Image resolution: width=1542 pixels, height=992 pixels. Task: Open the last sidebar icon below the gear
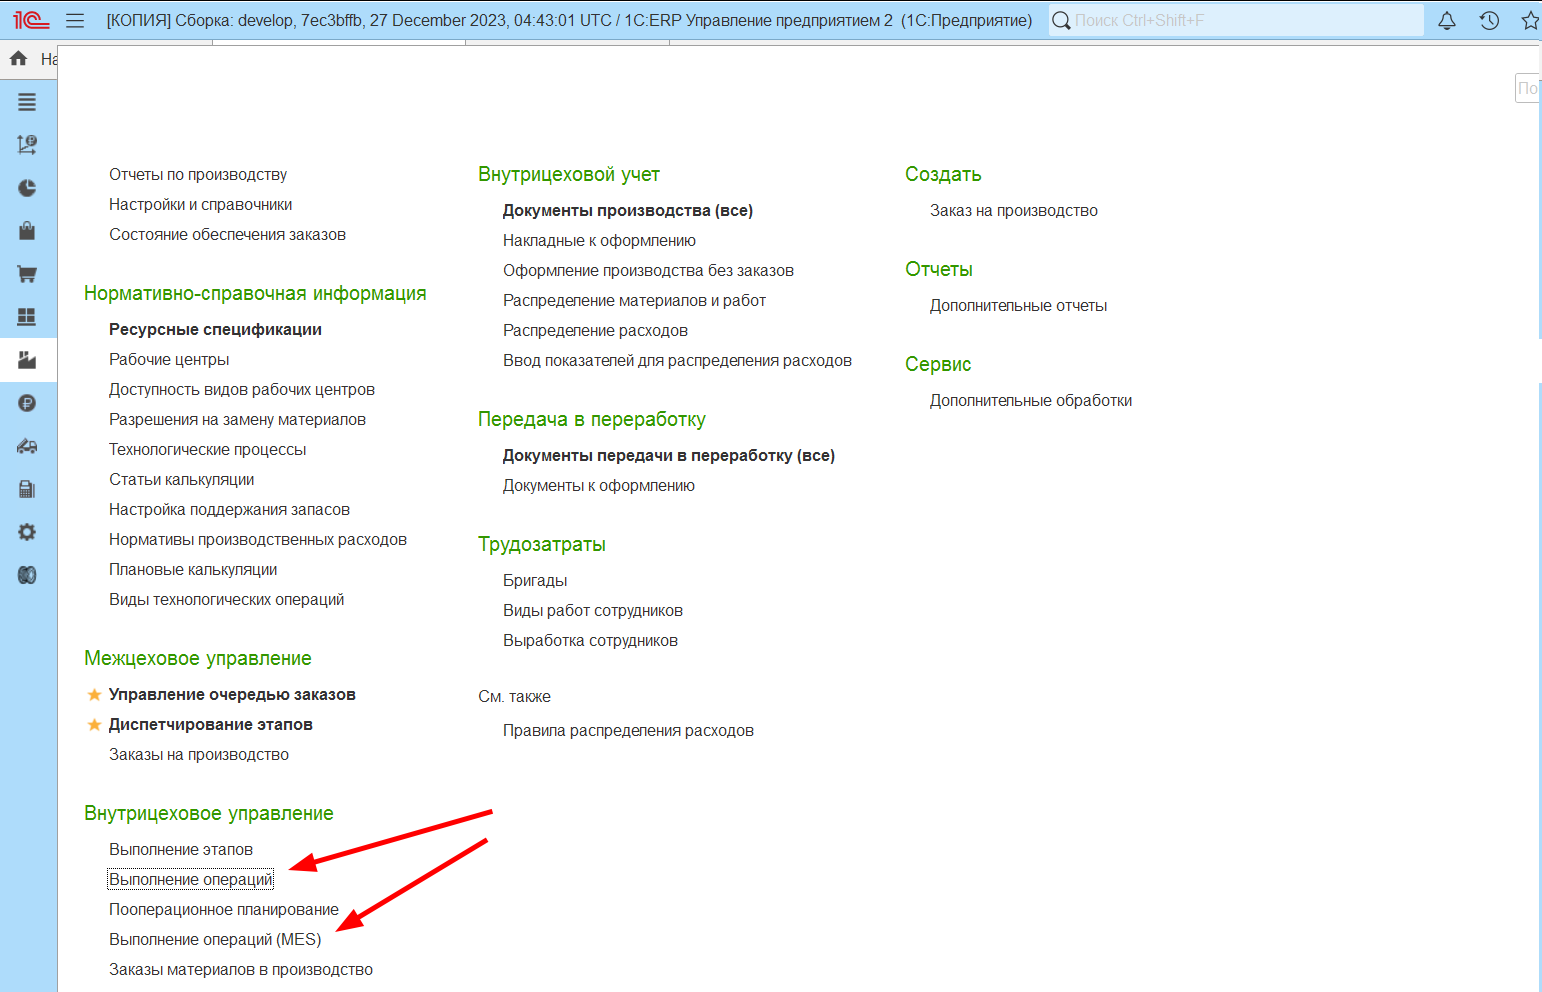(x=27, y=575)
